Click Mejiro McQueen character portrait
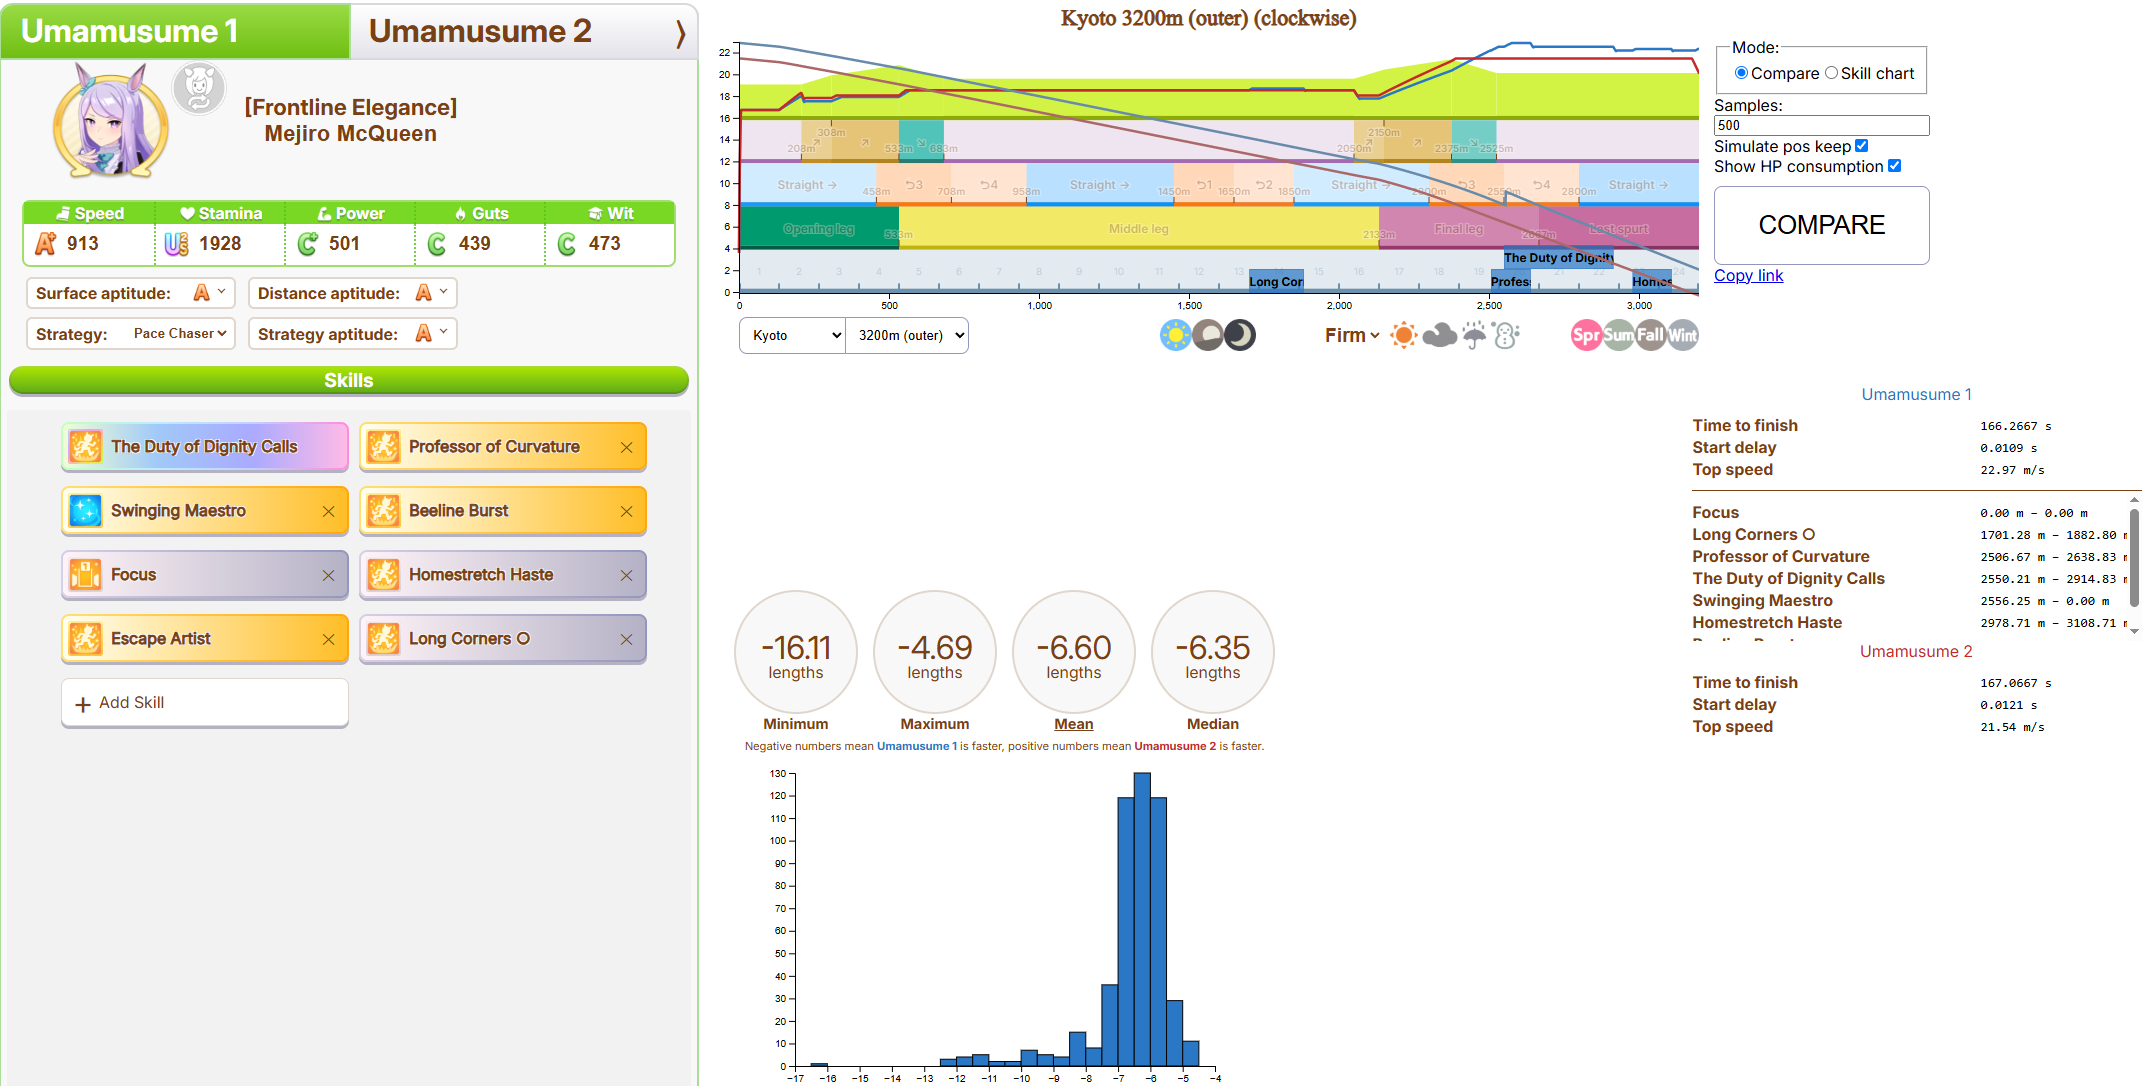Image resolution: width=2149 pixels, height=1086 pixels. pos(110,121)
